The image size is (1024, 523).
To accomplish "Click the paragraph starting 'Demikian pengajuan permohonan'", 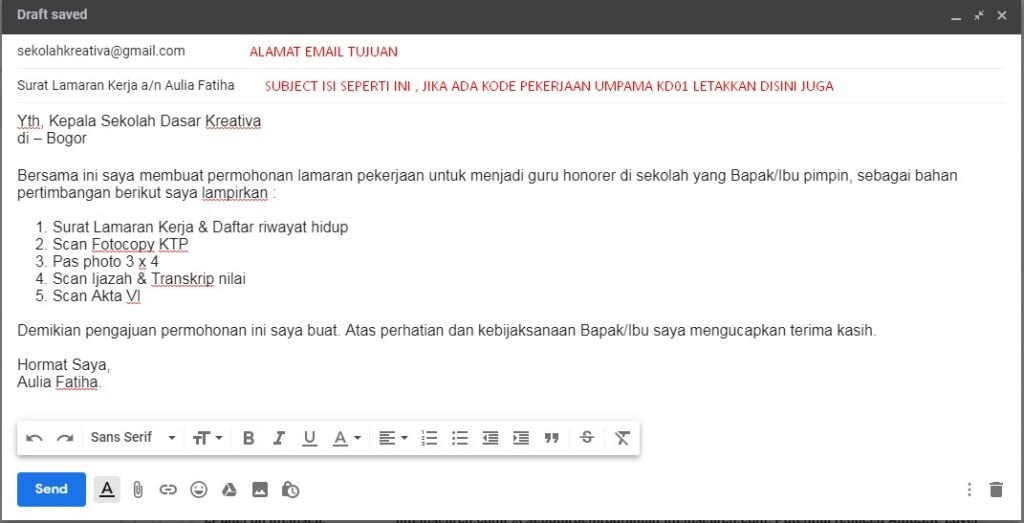I will [x=447, y=330].
